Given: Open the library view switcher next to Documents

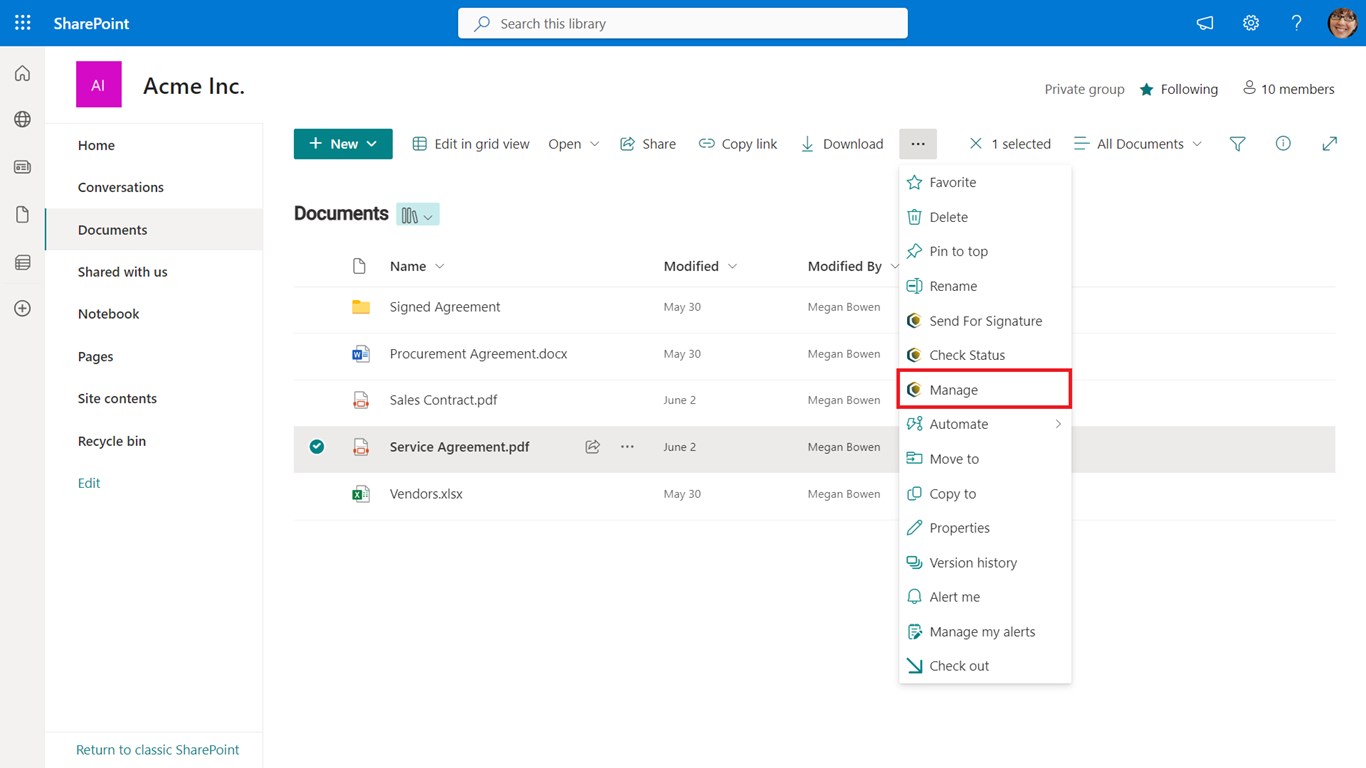Looking at the screenshot, I should (418, 215).
